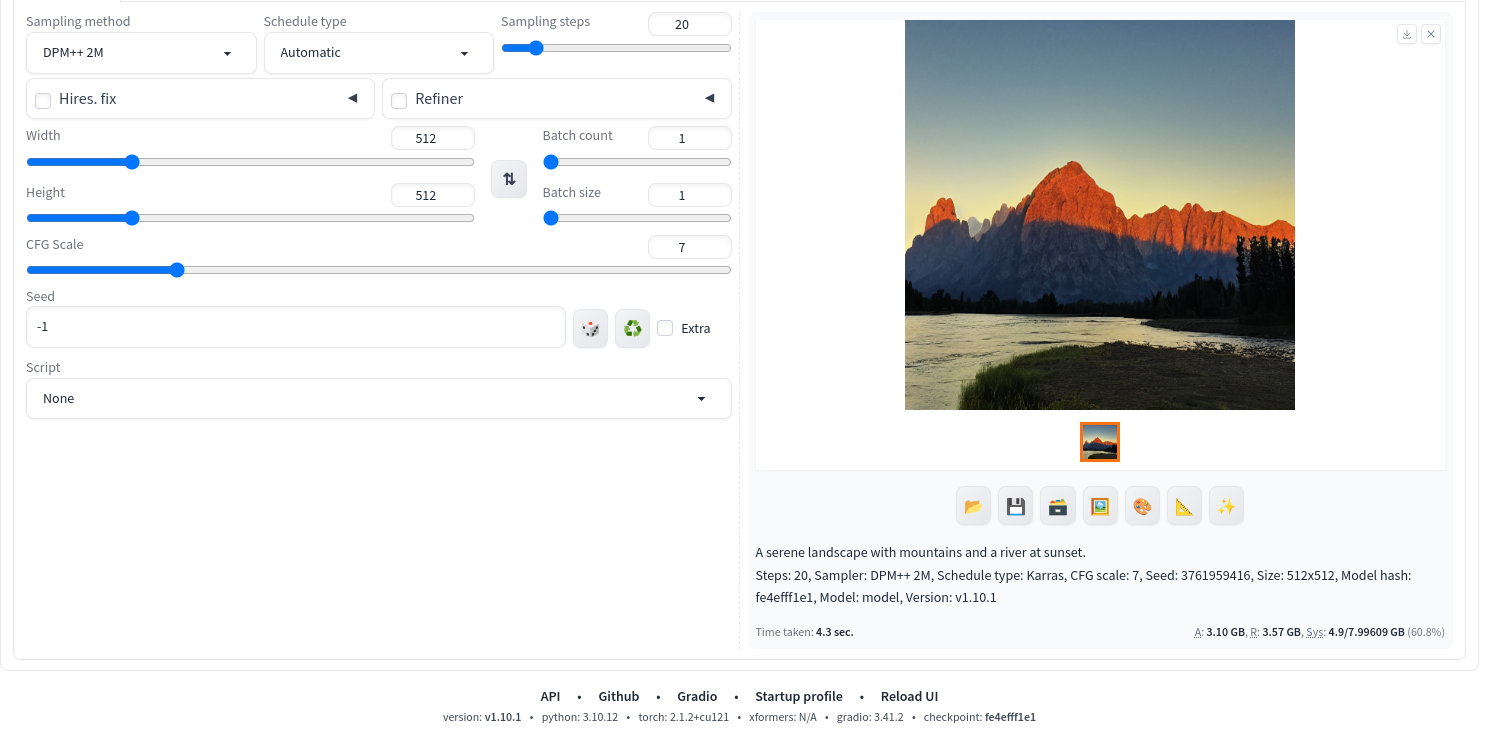Open the Sampling method dropdown

[x=141, y=53]
